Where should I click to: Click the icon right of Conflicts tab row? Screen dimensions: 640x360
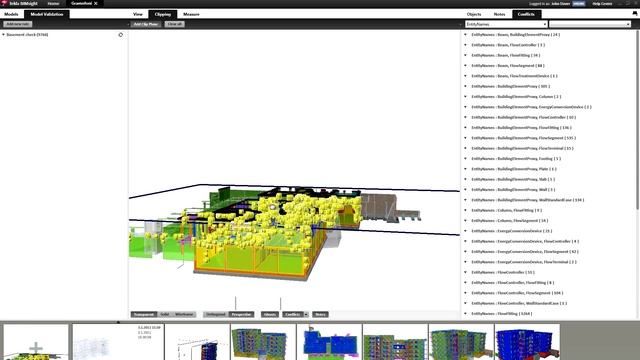point(634,14)
